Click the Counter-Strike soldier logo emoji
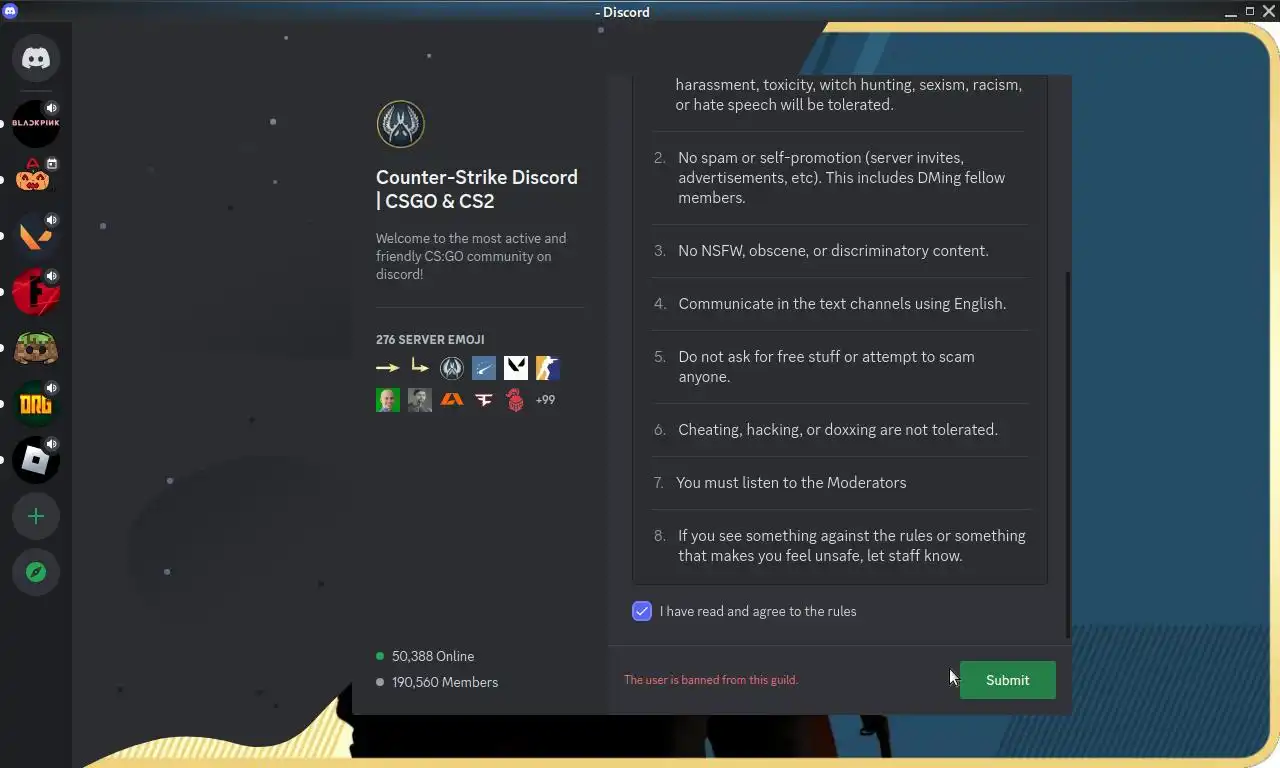 click(x=548, y=368)
